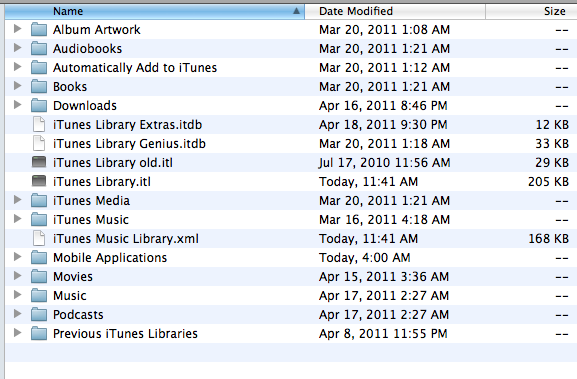Expand the Mobile Applications disclosure triangle

click(x=17, y=257)
